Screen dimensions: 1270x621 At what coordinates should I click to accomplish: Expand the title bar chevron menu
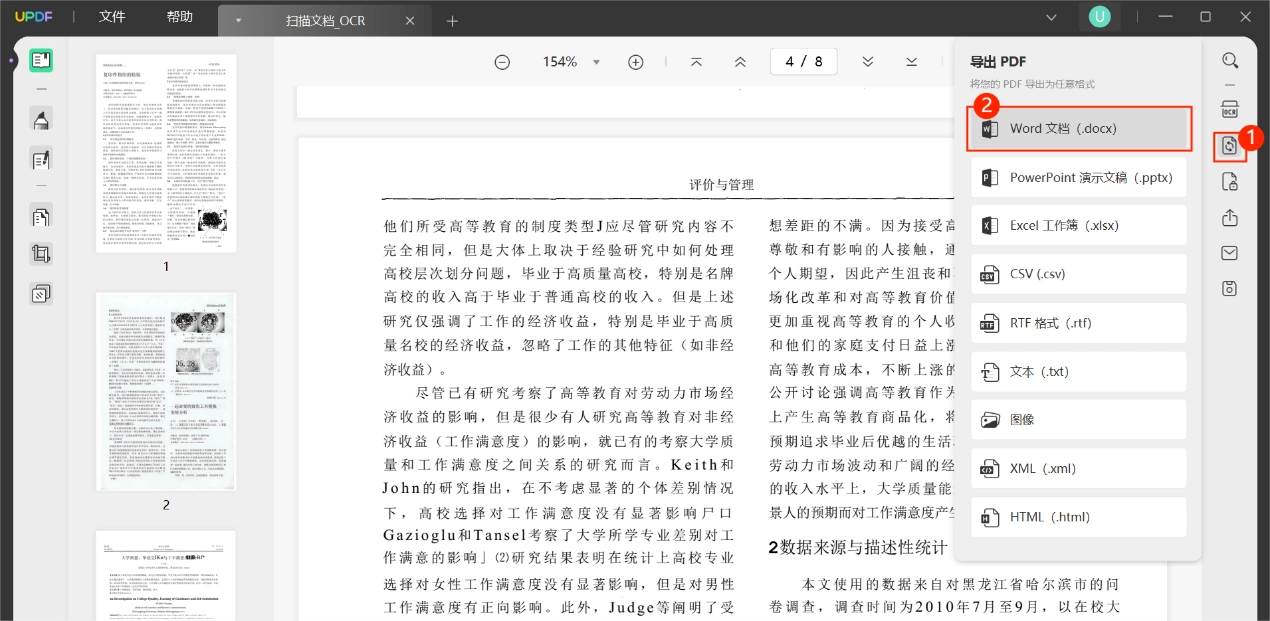(x=1051, y=17)
